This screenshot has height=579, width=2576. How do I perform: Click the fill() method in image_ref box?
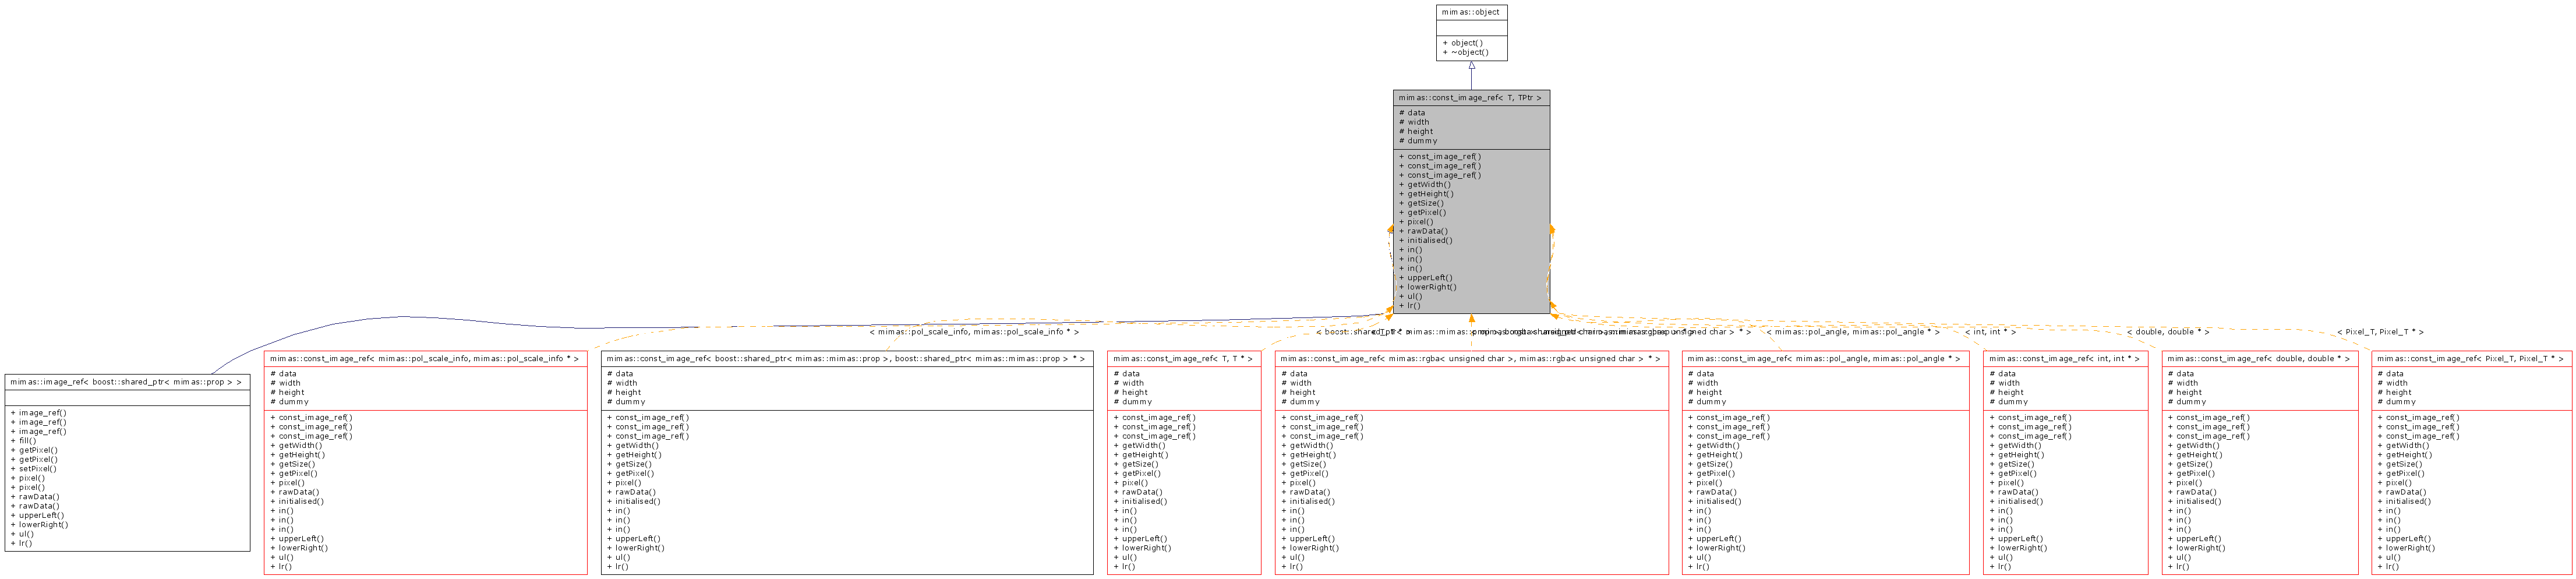pos(27,441)
